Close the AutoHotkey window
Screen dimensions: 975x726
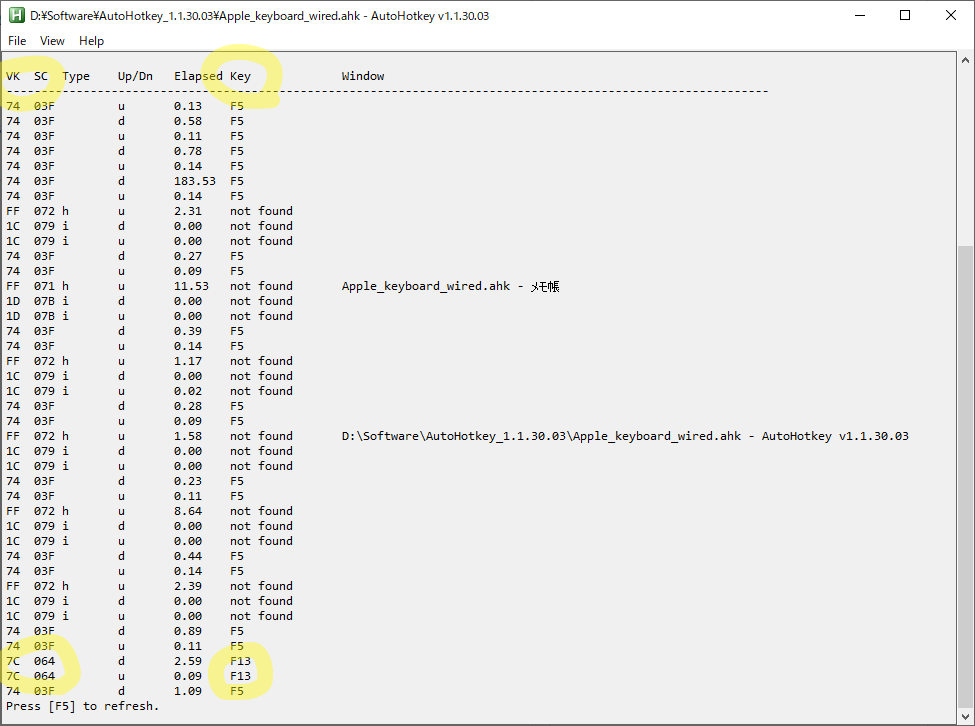(950, 16)
